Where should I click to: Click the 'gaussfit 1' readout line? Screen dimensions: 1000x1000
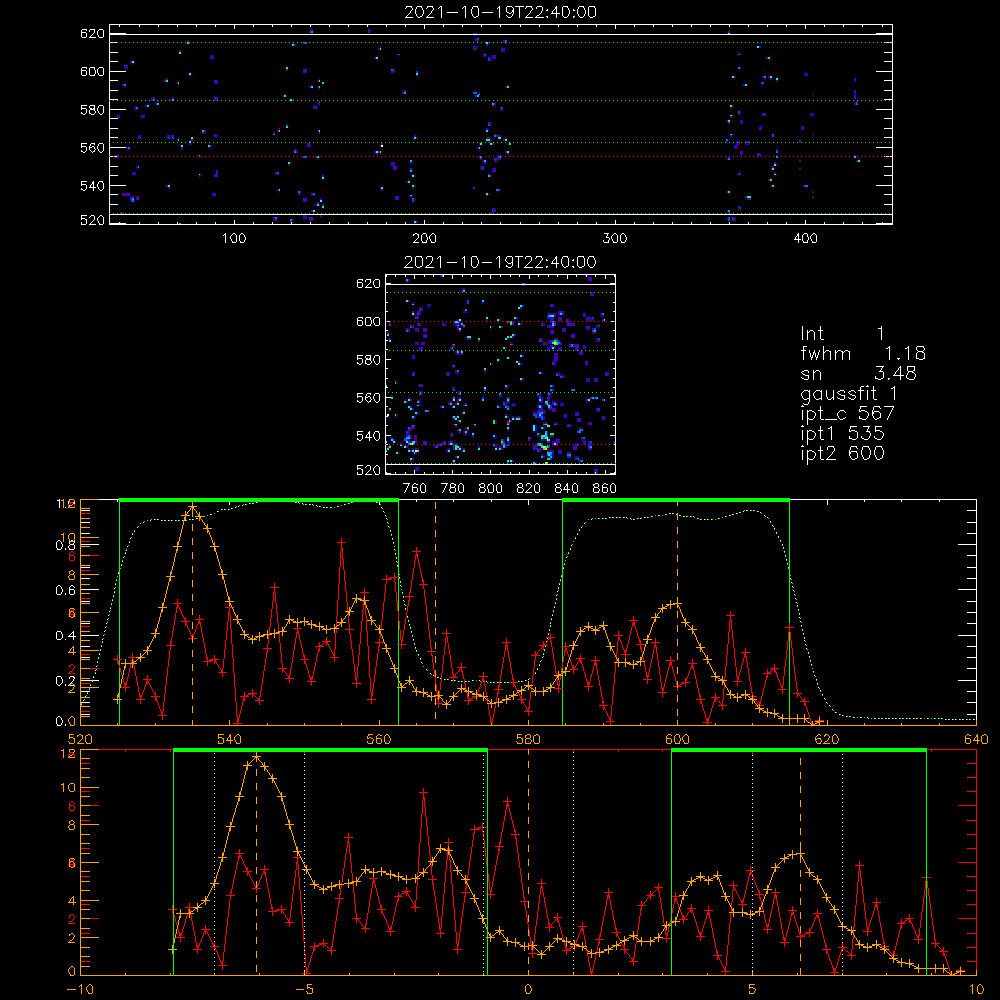tap(849, 393)
